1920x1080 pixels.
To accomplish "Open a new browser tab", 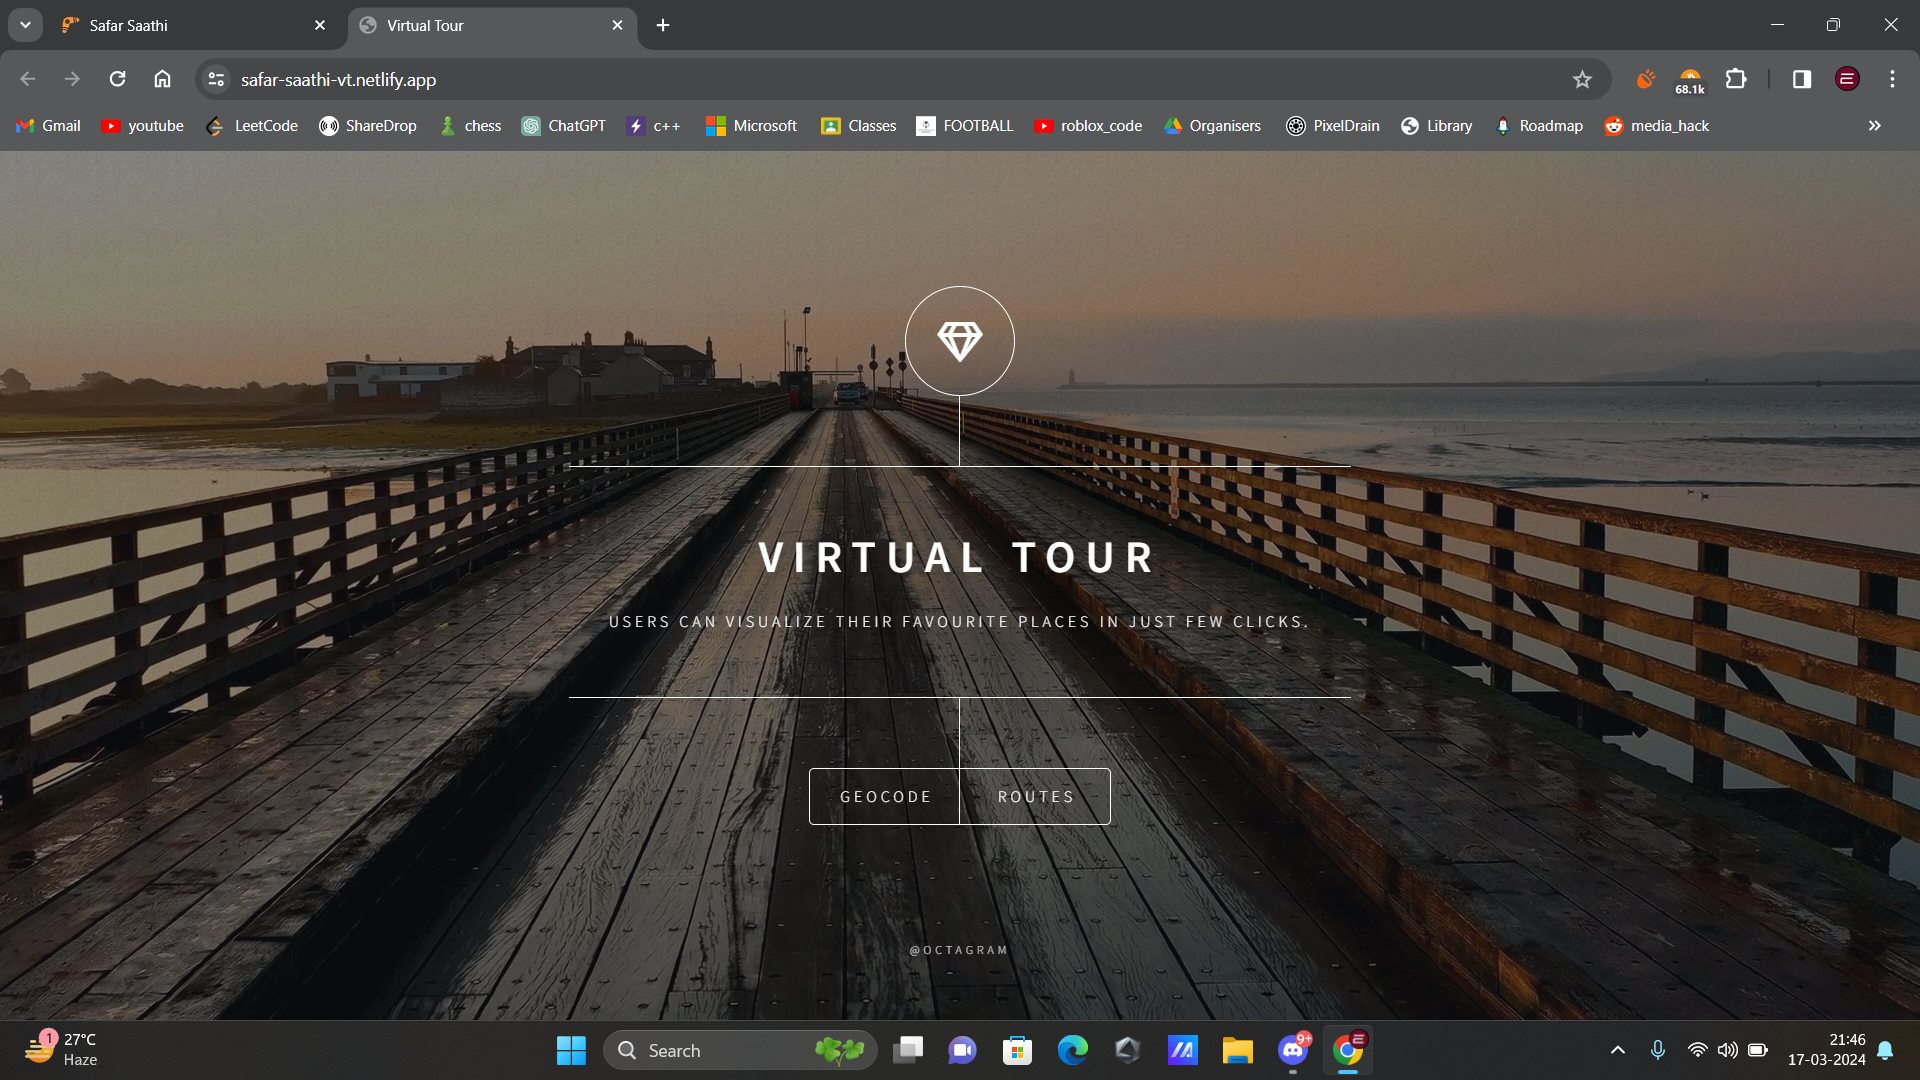I will tap(663, 25).
